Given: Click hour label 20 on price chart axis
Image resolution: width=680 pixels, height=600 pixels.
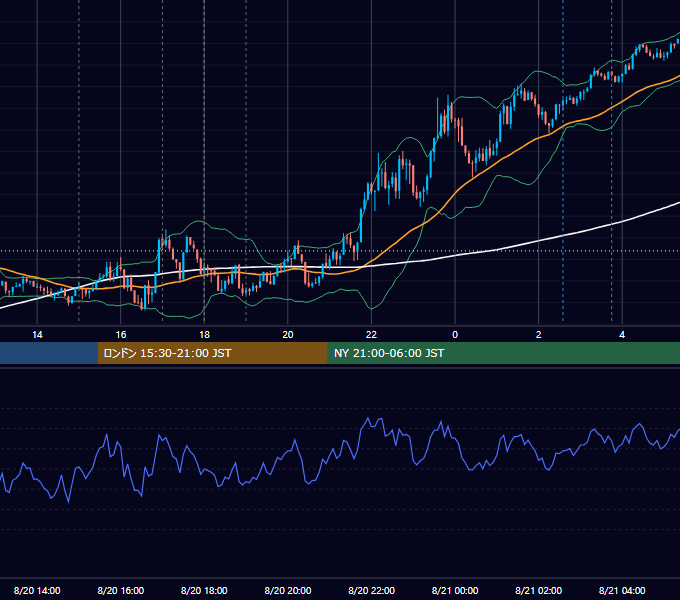Looking at the screenshot, I should click(288, 335).
